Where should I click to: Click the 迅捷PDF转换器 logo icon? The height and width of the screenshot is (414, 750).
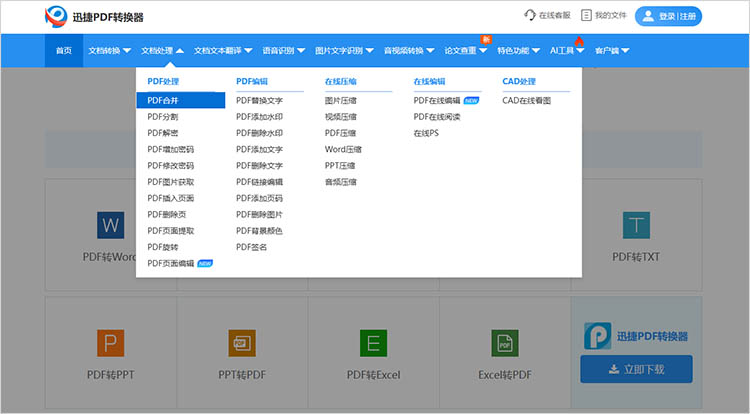(56, 17)
